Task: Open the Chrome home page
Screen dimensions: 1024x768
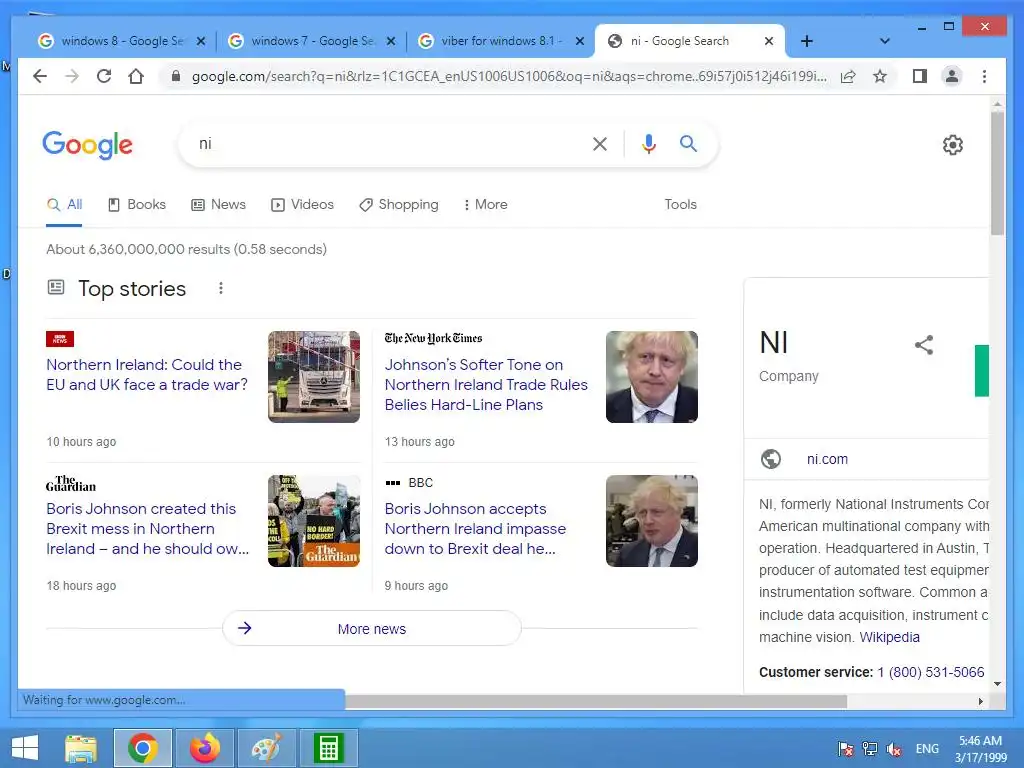Action: [136, 76]
